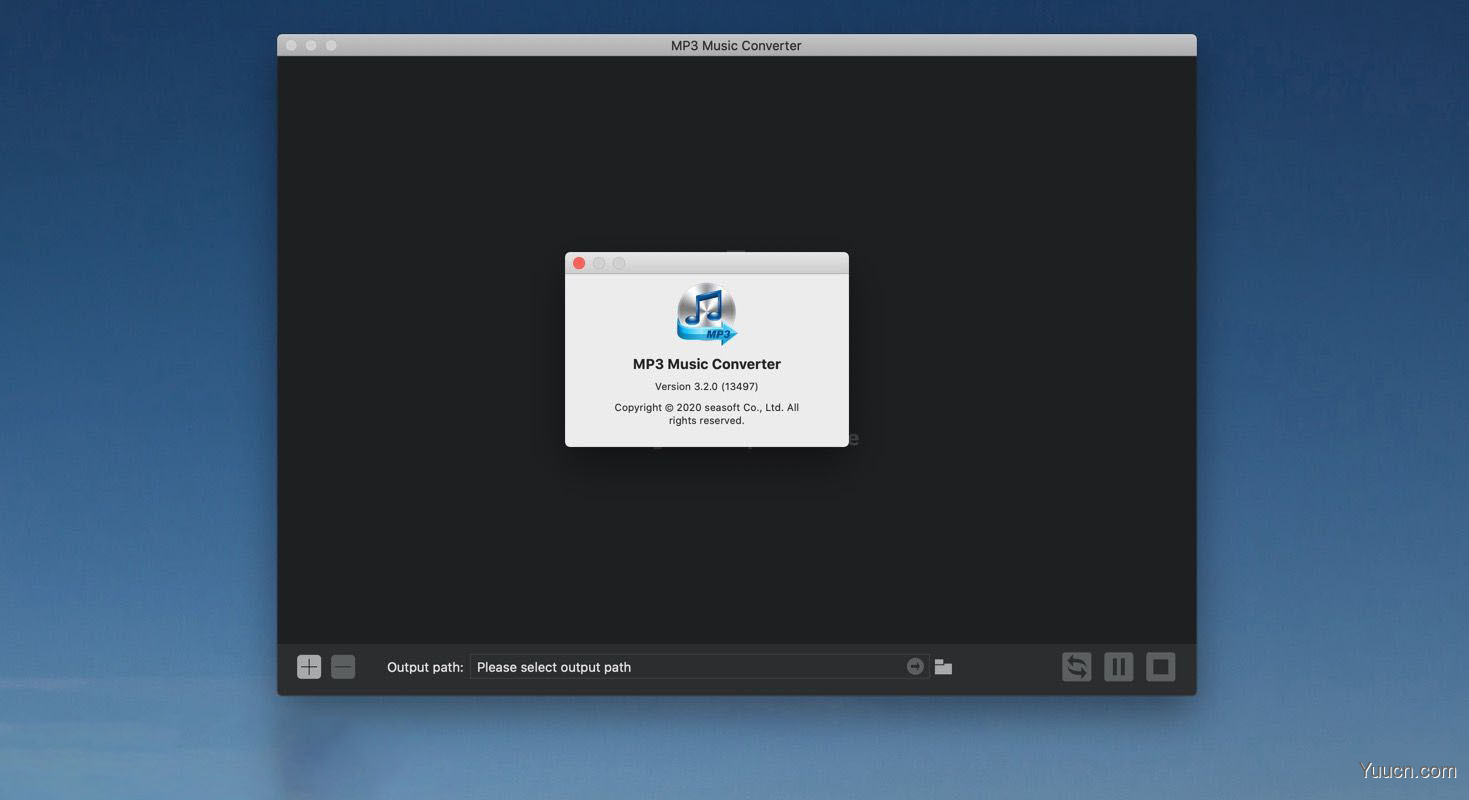This screenshot has width=1469, height=800.
Task: Click the 'Version 3.2.0 (13497)' text
Action: (707, 386)
